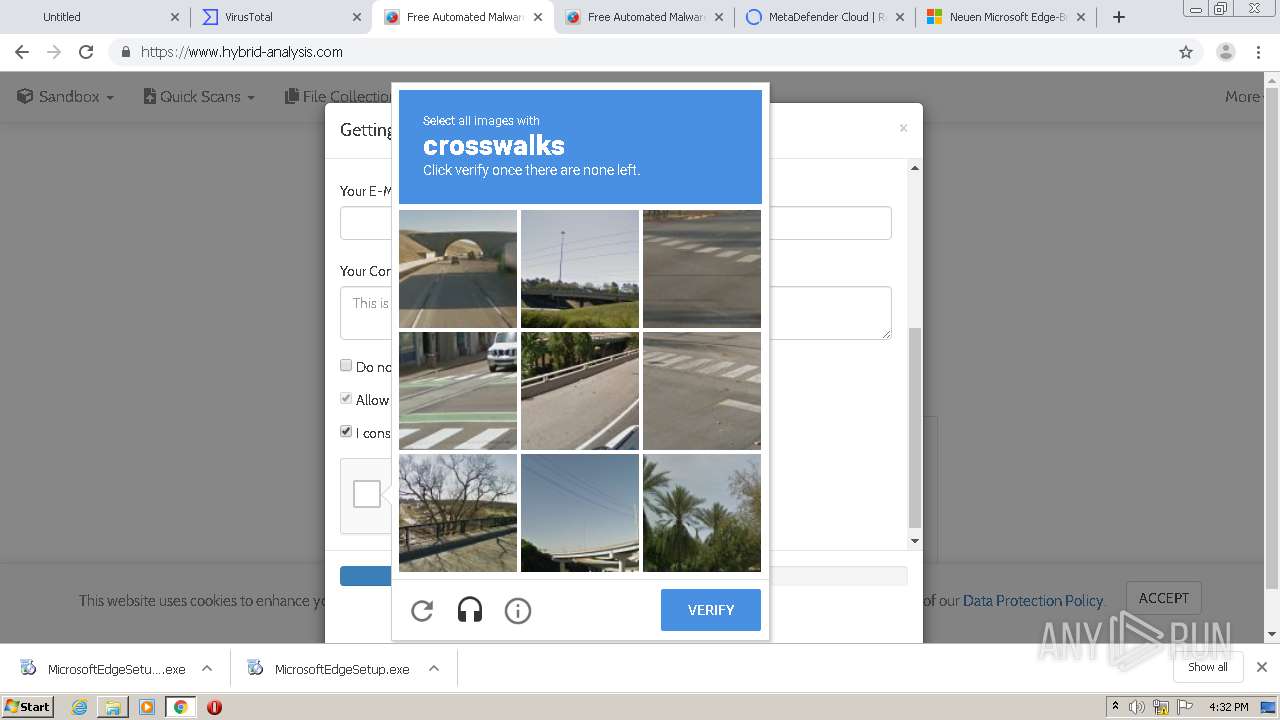The height and width of the screenshot is (720, 1280).
Task: Open the captcha help info icon
Action: (518, 610)
